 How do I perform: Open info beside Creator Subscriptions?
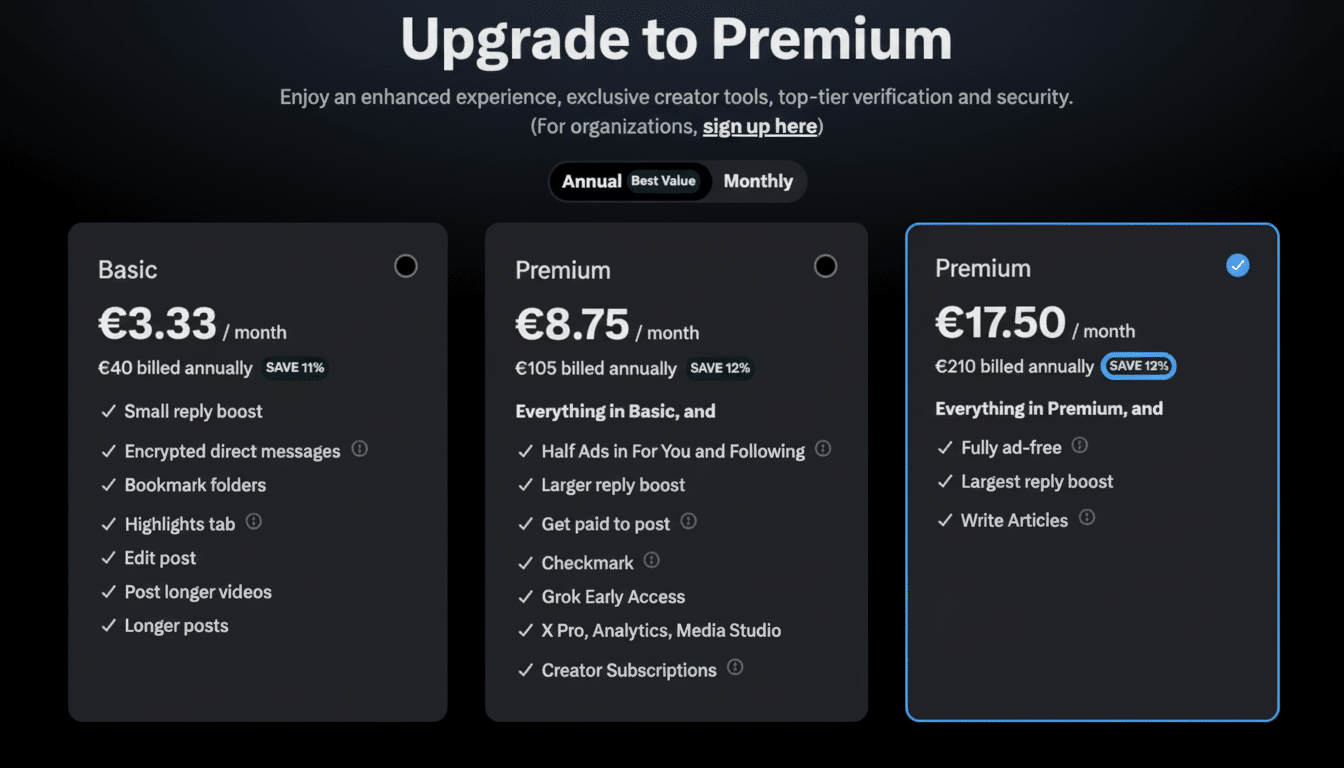[736, 668]
